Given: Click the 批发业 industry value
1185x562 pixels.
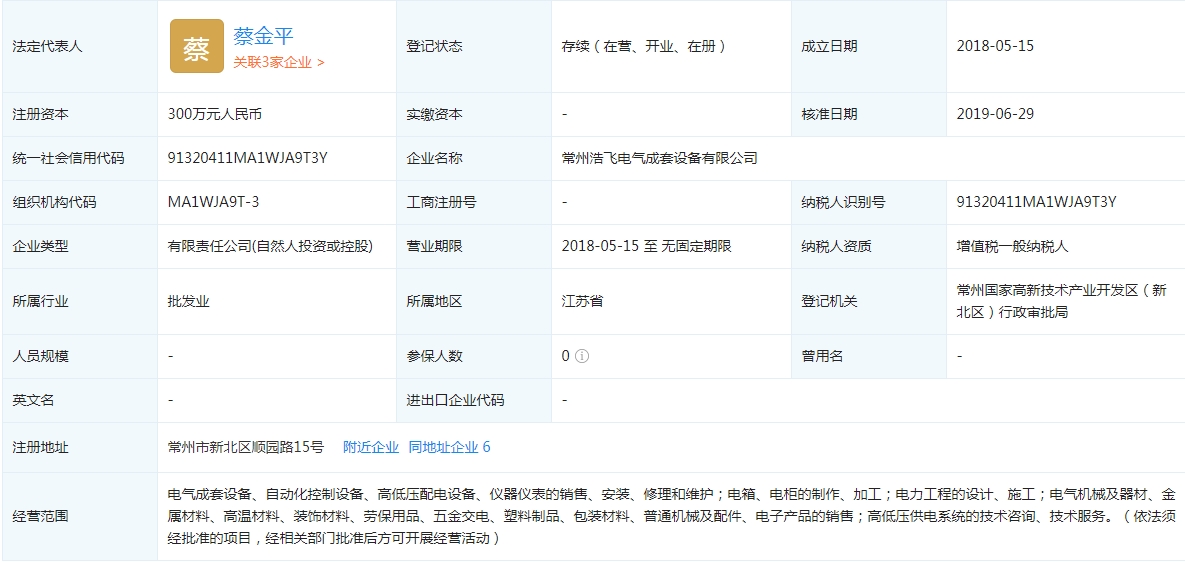Looking at the screenshot, I should click(x=189, y=301).
